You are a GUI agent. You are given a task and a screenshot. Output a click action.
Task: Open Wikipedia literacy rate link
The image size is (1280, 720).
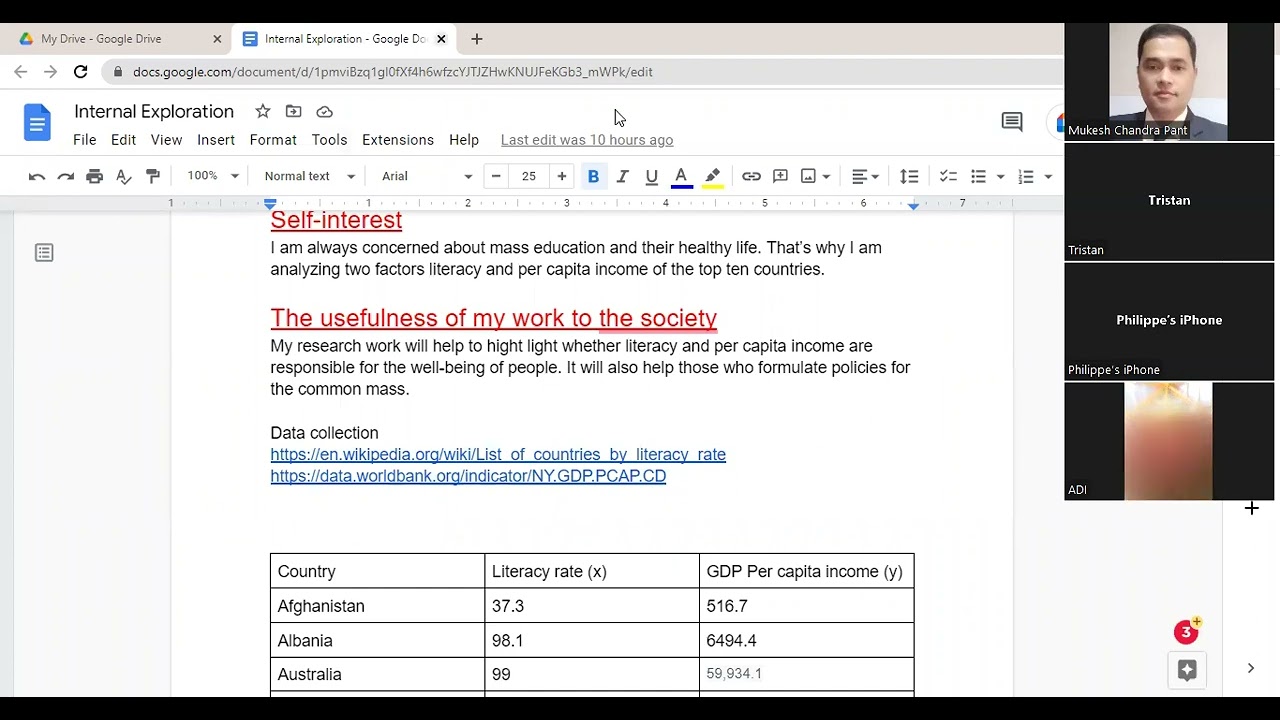498,454
